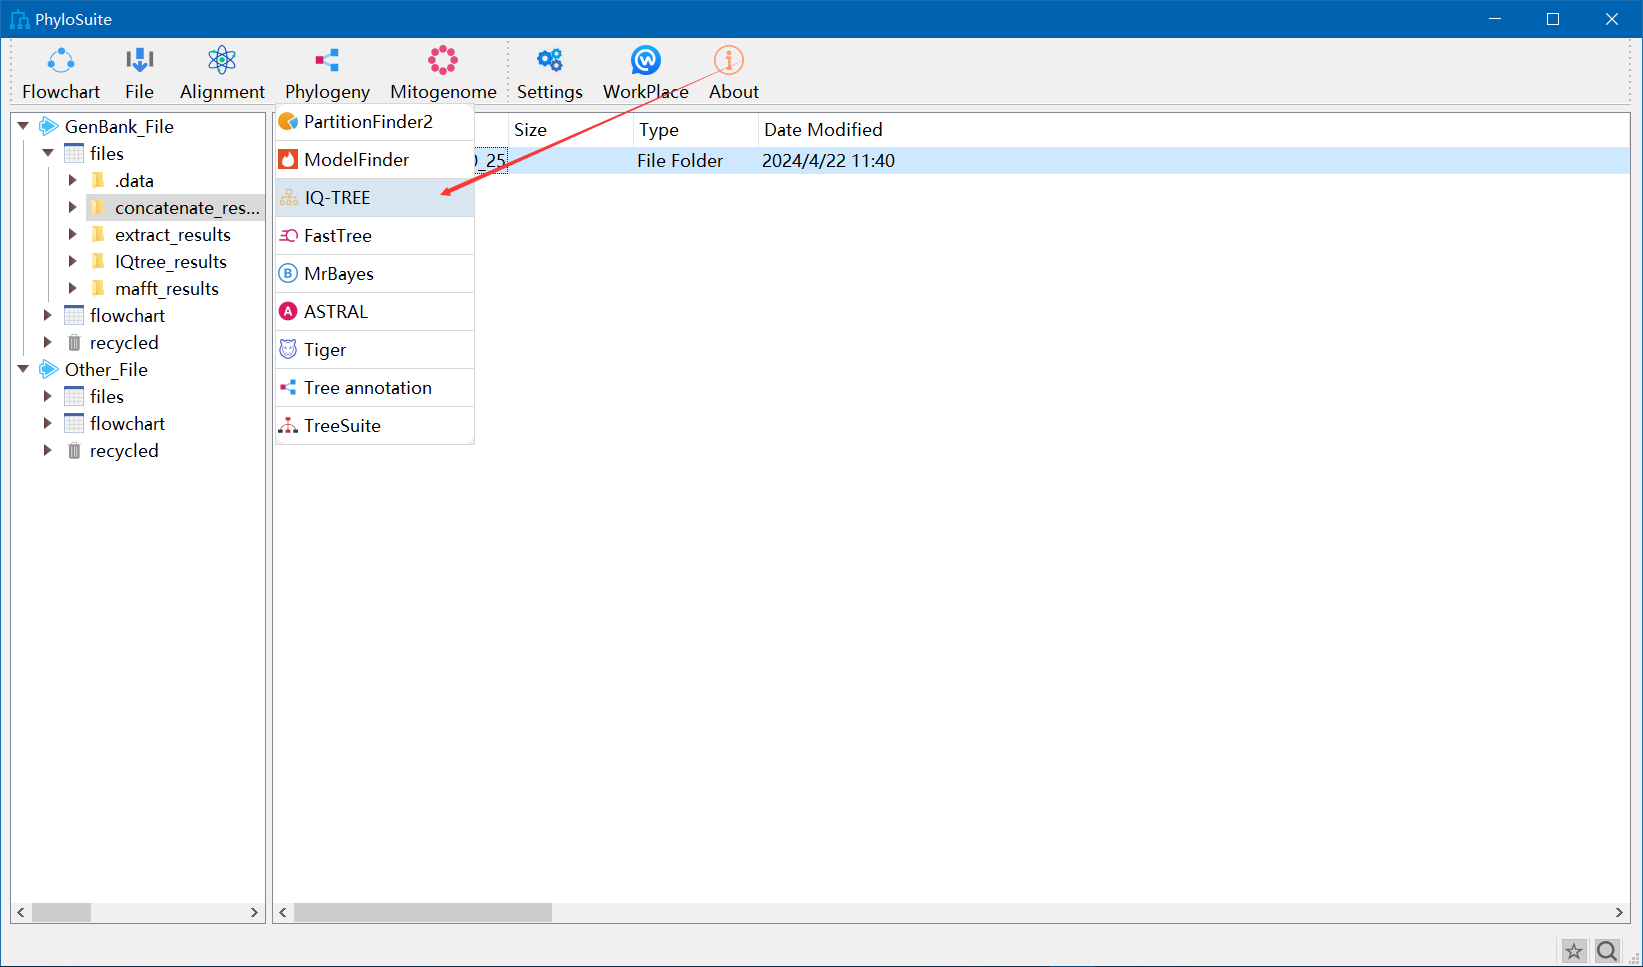Click the WorkPlace icon
Screen dimensions: 1643x967
(646, 61)
